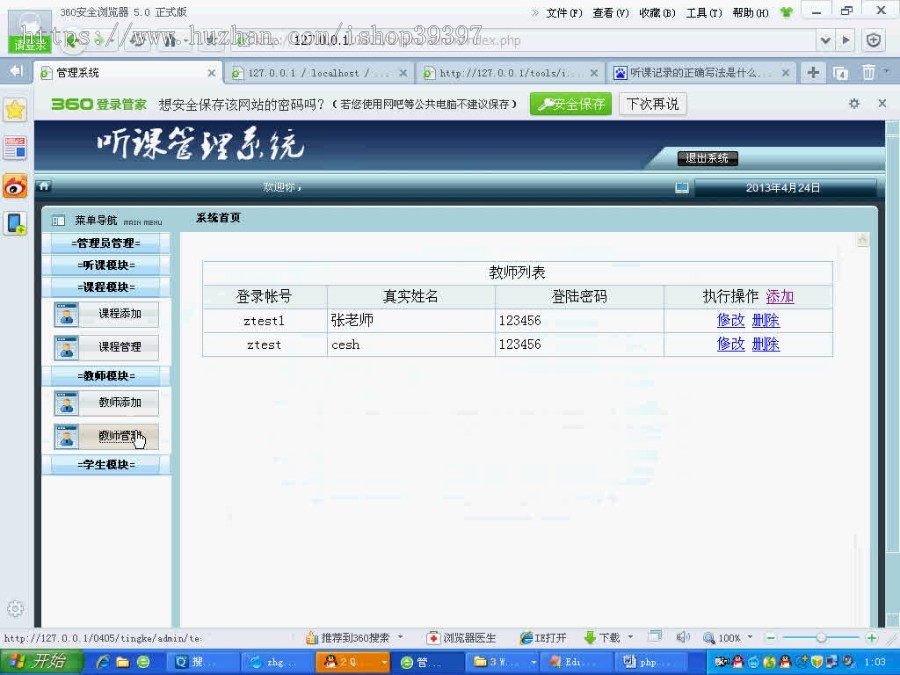Open the closed tabs trash icon
Image resolution: width=900 pixels, height=675 pixels.
(x=868, y=72)
